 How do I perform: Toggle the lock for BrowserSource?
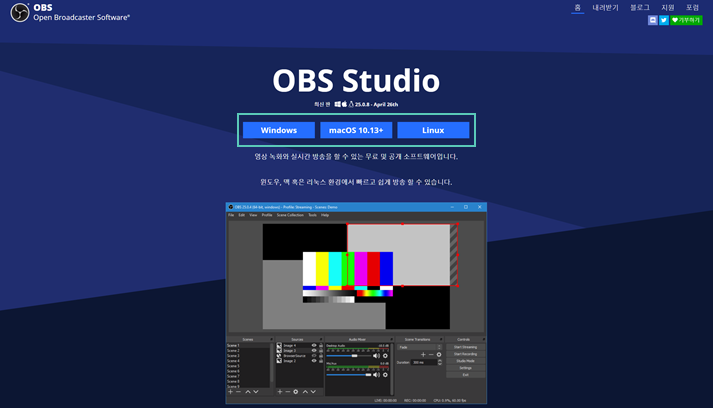click(x=321, y=356)
